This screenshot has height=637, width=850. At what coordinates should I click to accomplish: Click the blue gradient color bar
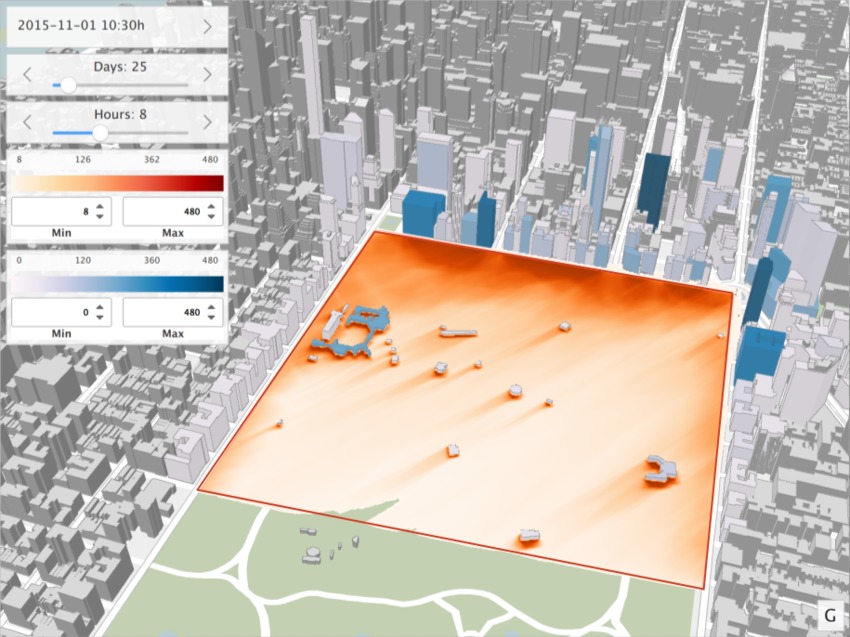point(116,284)
